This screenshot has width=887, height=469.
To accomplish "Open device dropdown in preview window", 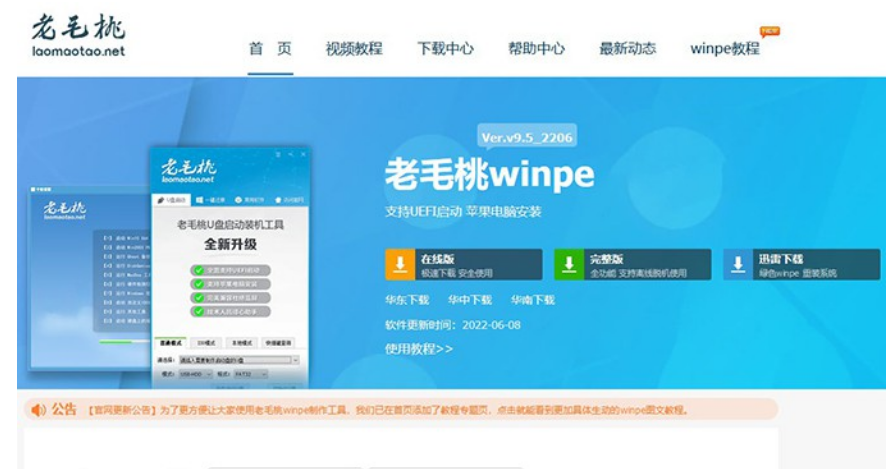I will tap(239, 360).
